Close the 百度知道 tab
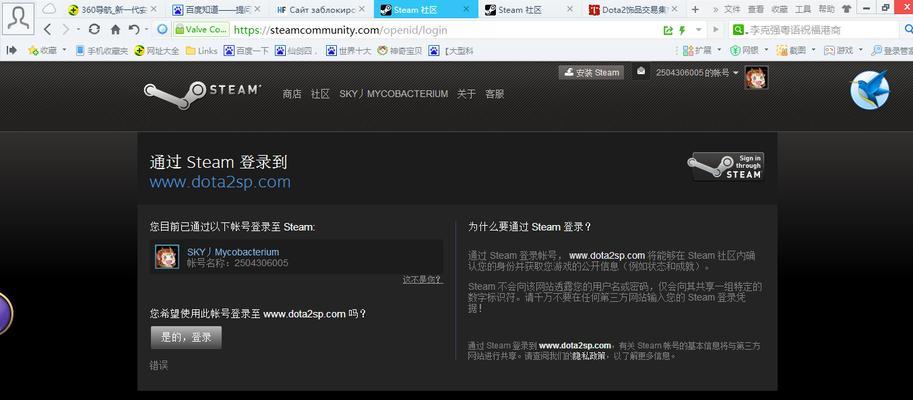Image resolution: width=913 pixels, height=400 pixels. 257,10
